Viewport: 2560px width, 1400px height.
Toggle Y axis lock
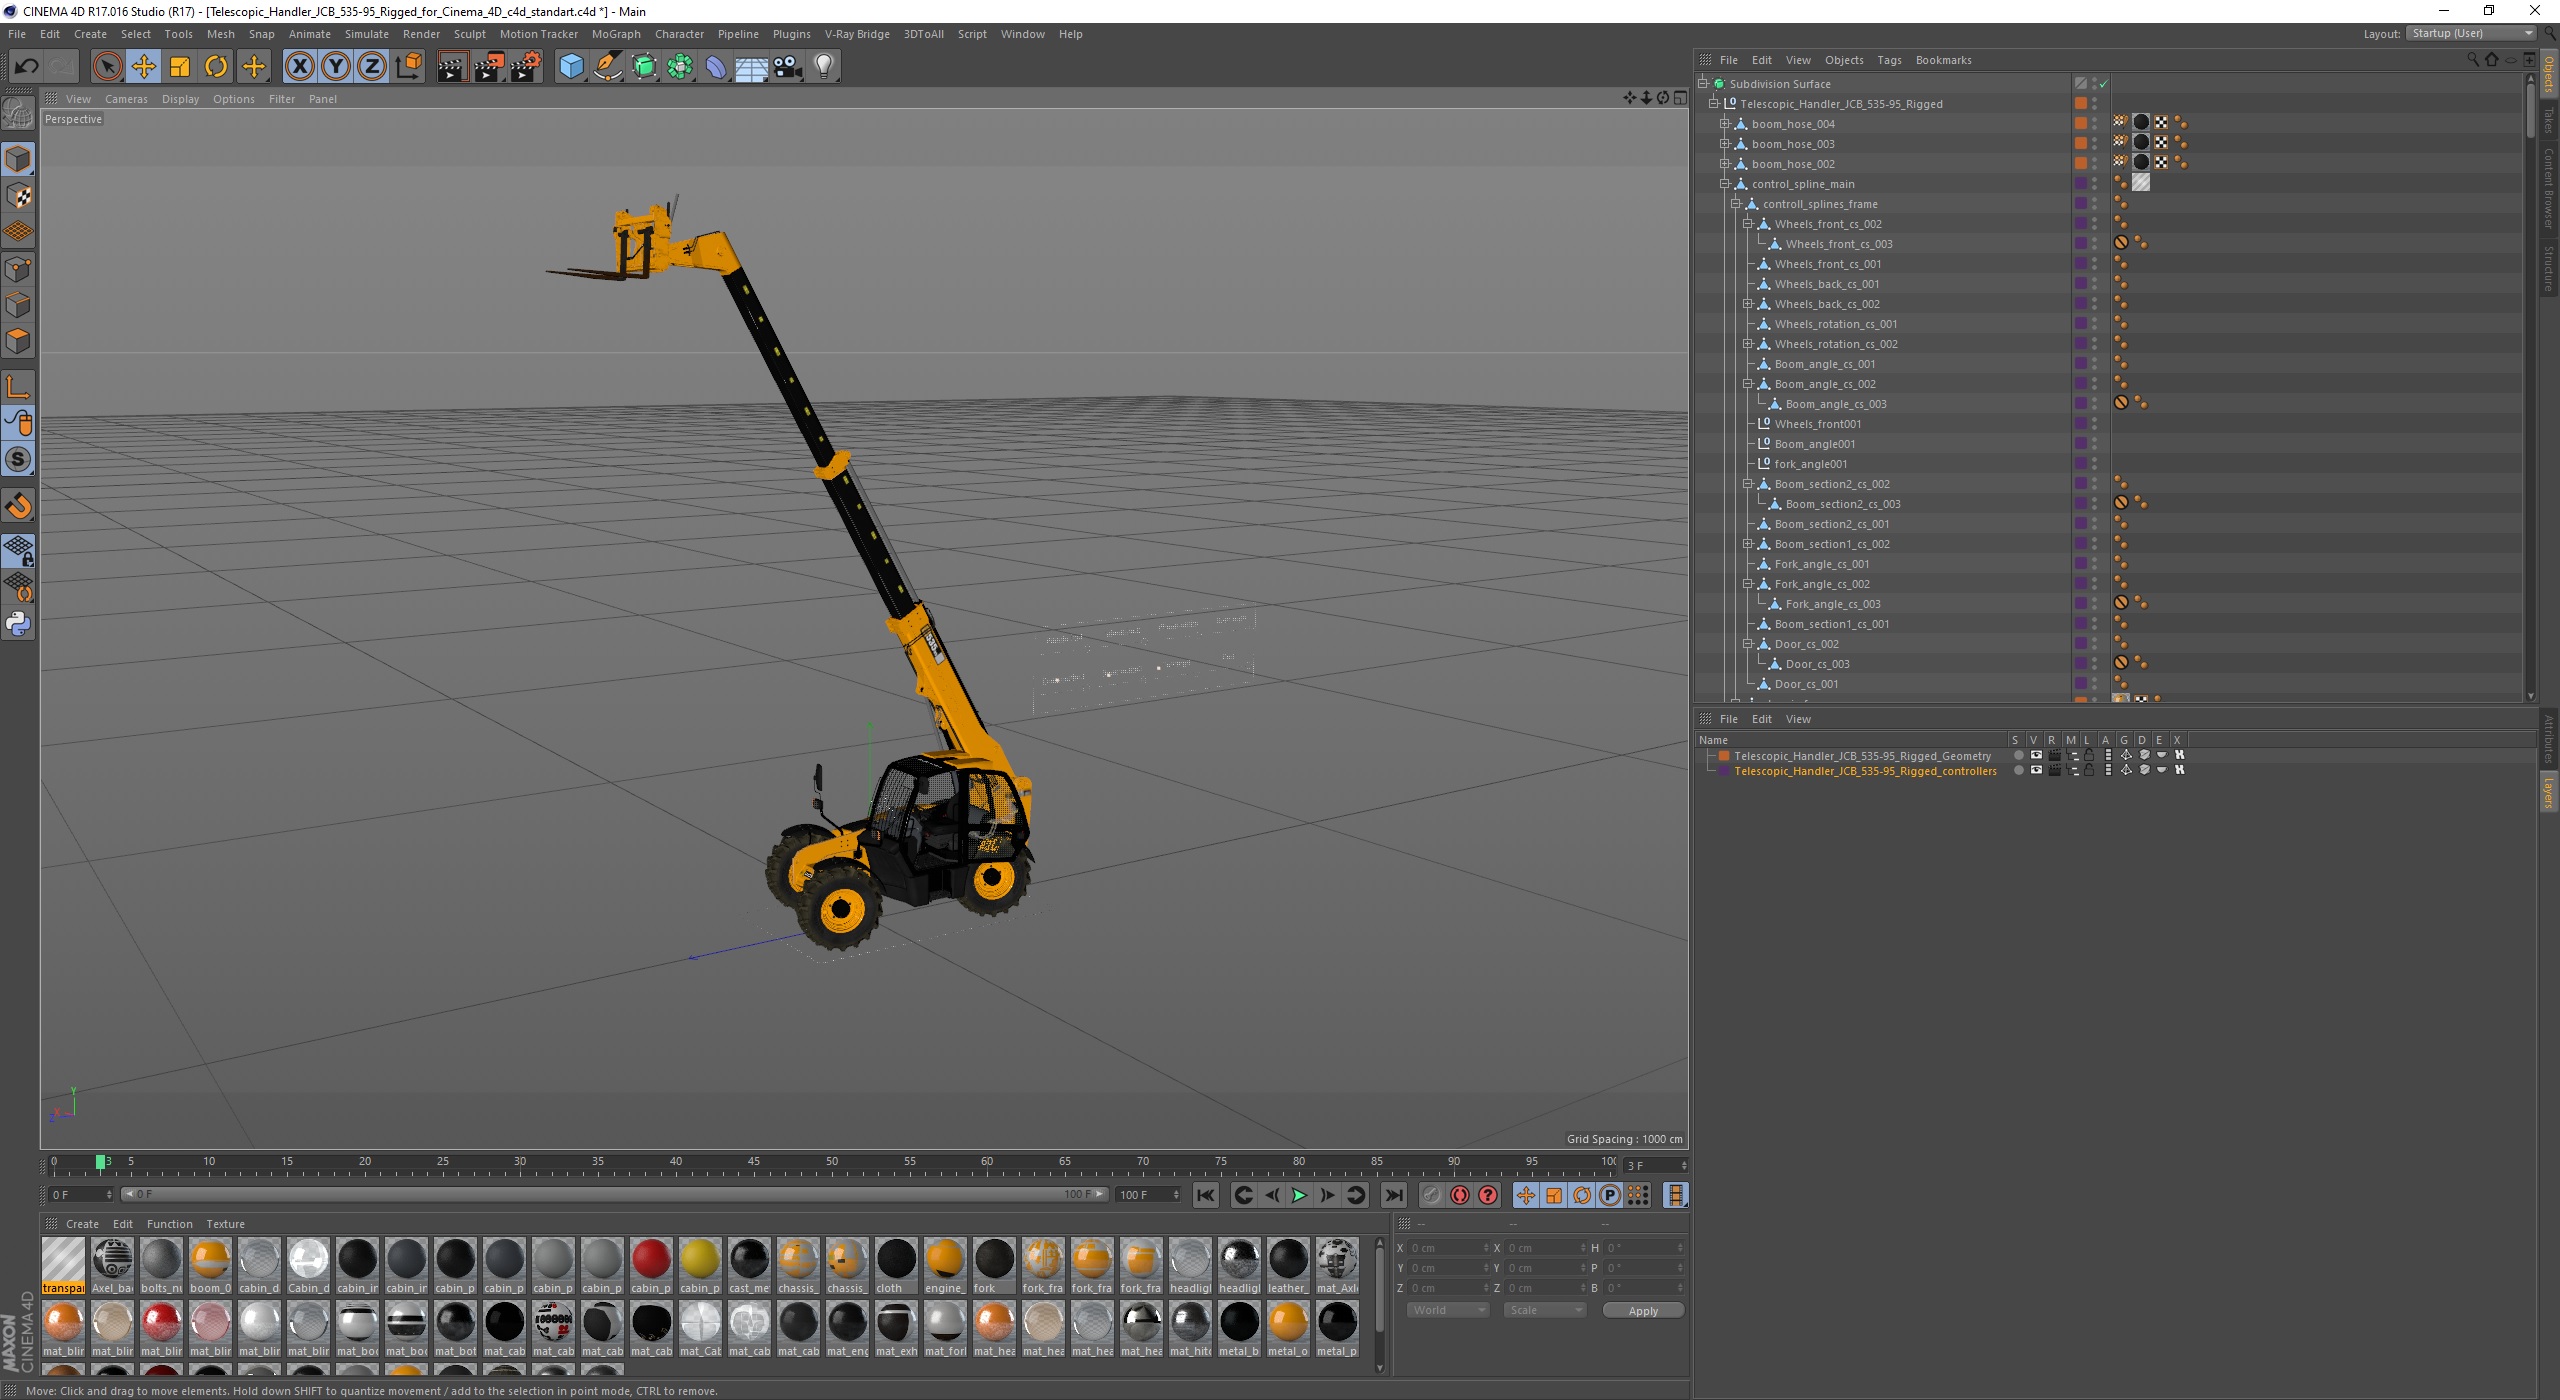click(x=336, y=67)
